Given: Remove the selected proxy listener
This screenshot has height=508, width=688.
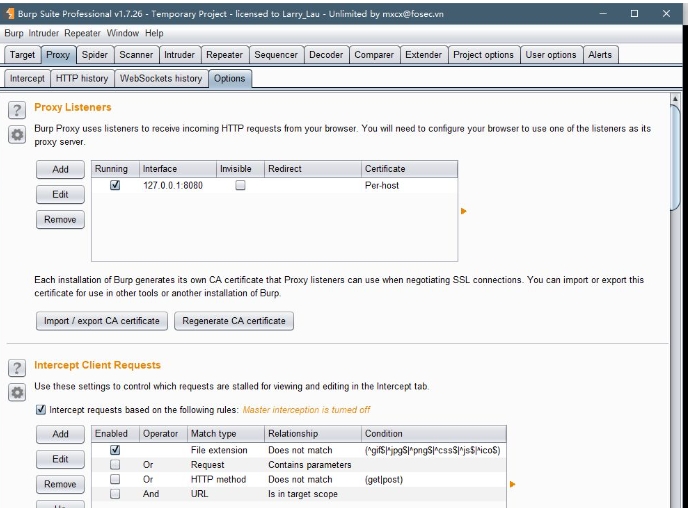Looking at the screenshot, I should click(x=60, y=219).
